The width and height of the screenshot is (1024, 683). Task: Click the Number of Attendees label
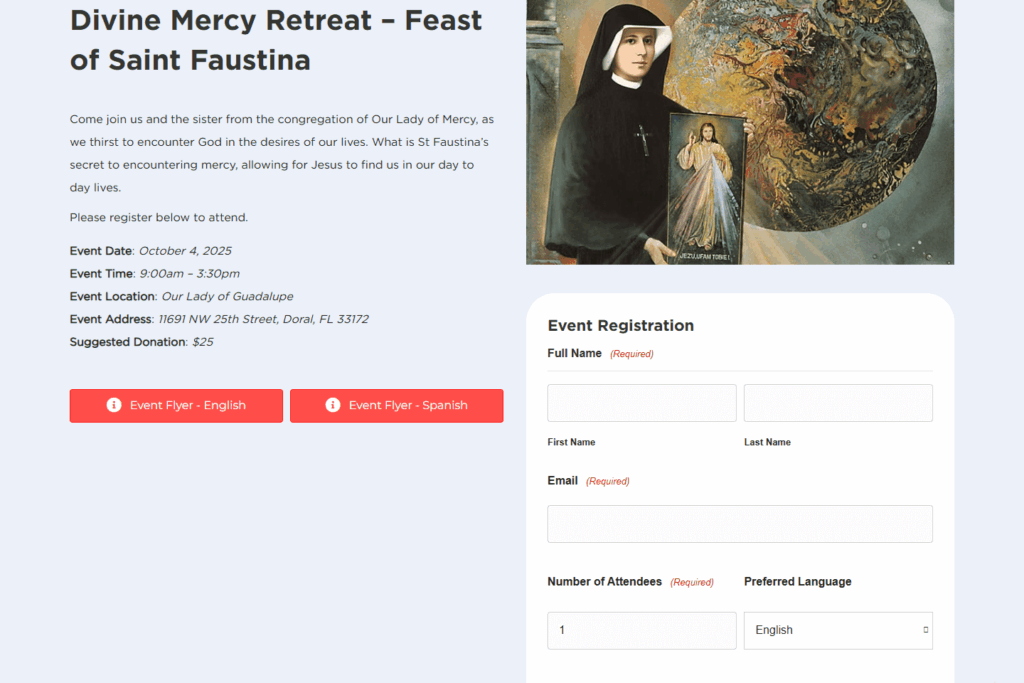[605, 582]
